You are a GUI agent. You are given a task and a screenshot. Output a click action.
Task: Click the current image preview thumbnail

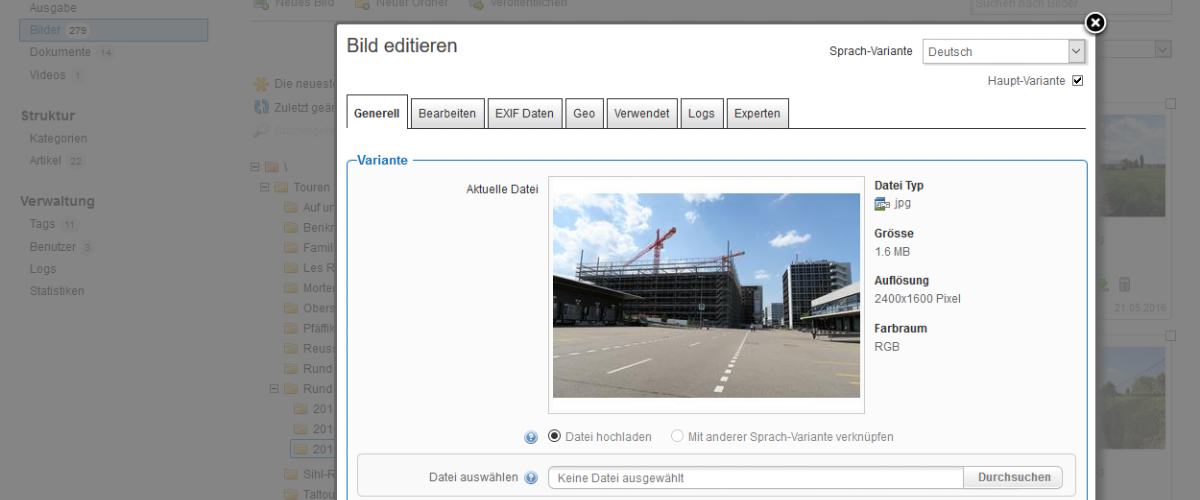705,295
